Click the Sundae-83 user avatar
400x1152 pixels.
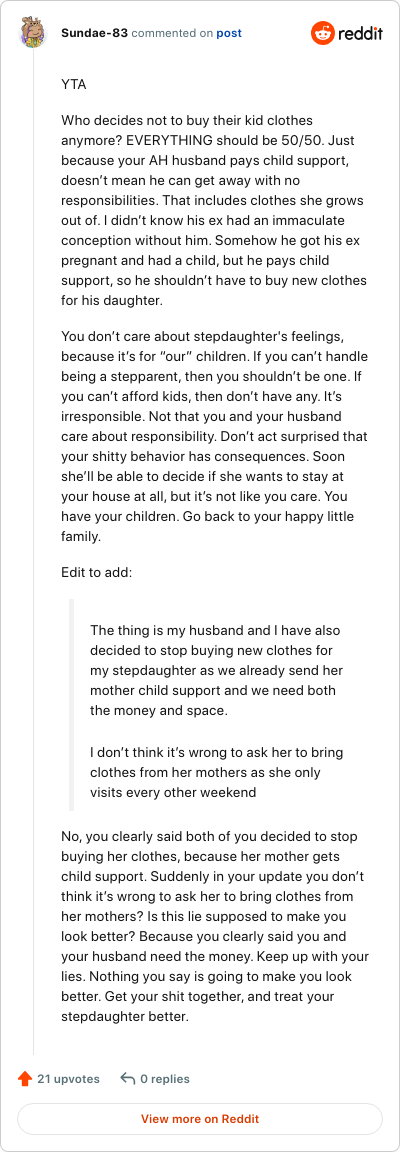pyautogui.click(x=33, y=33)
